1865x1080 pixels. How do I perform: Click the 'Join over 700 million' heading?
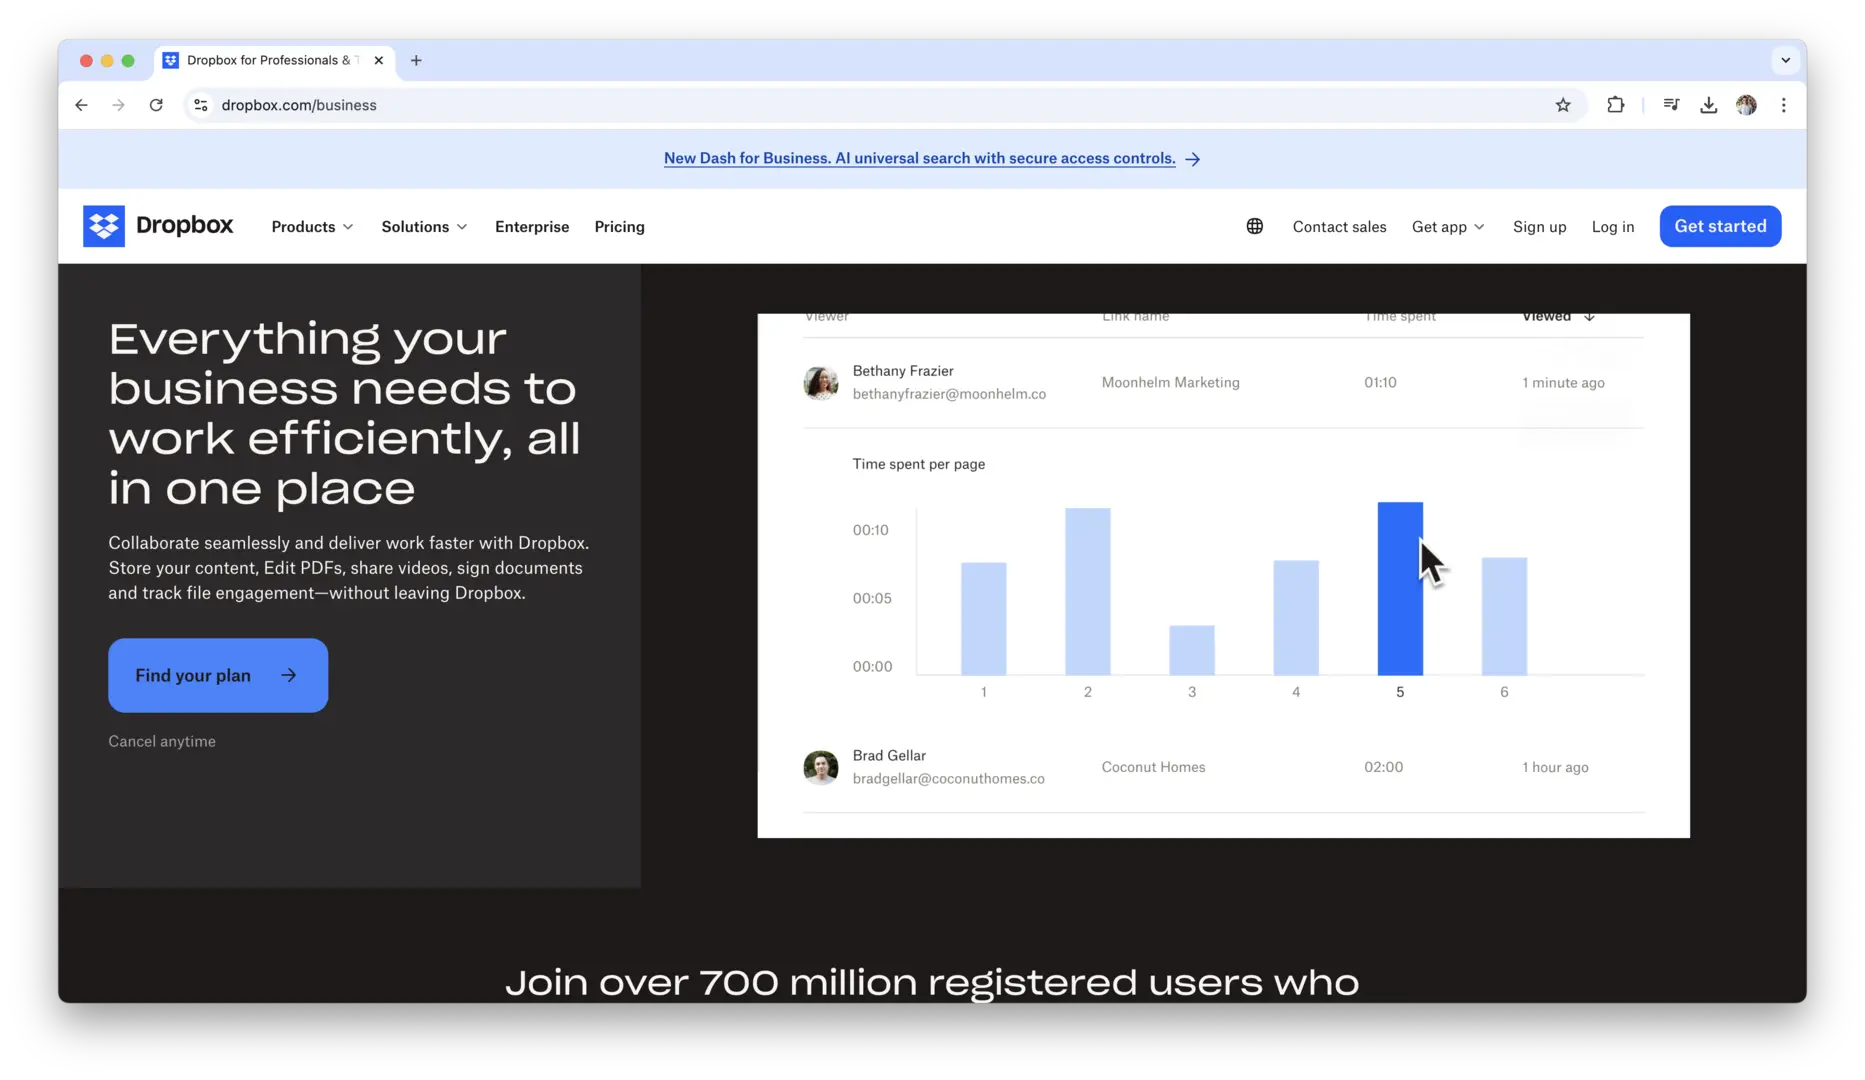click(932, 981)
